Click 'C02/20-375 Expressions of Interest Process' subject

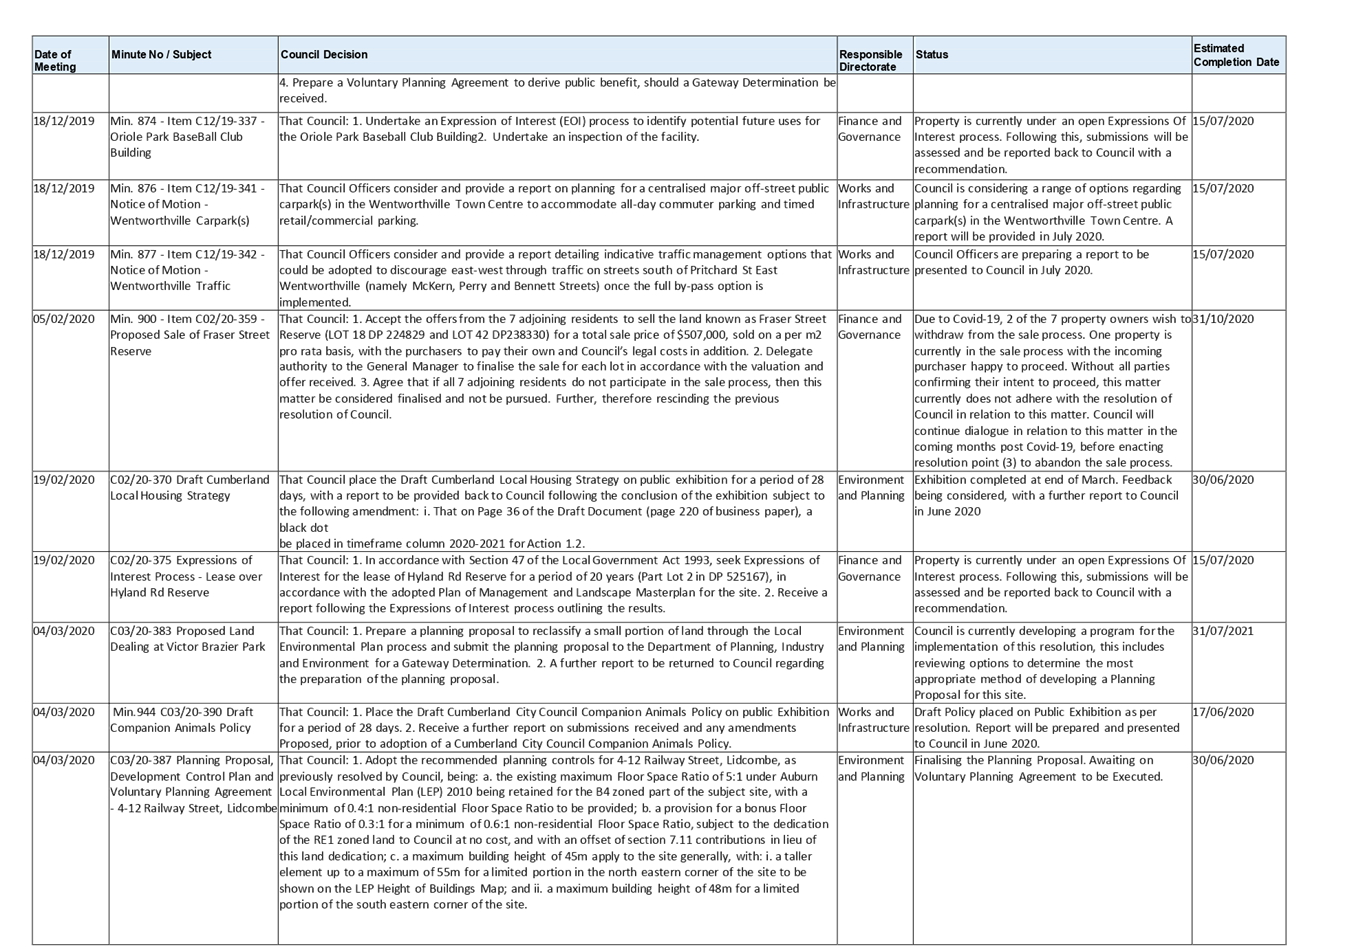point(186,577)
